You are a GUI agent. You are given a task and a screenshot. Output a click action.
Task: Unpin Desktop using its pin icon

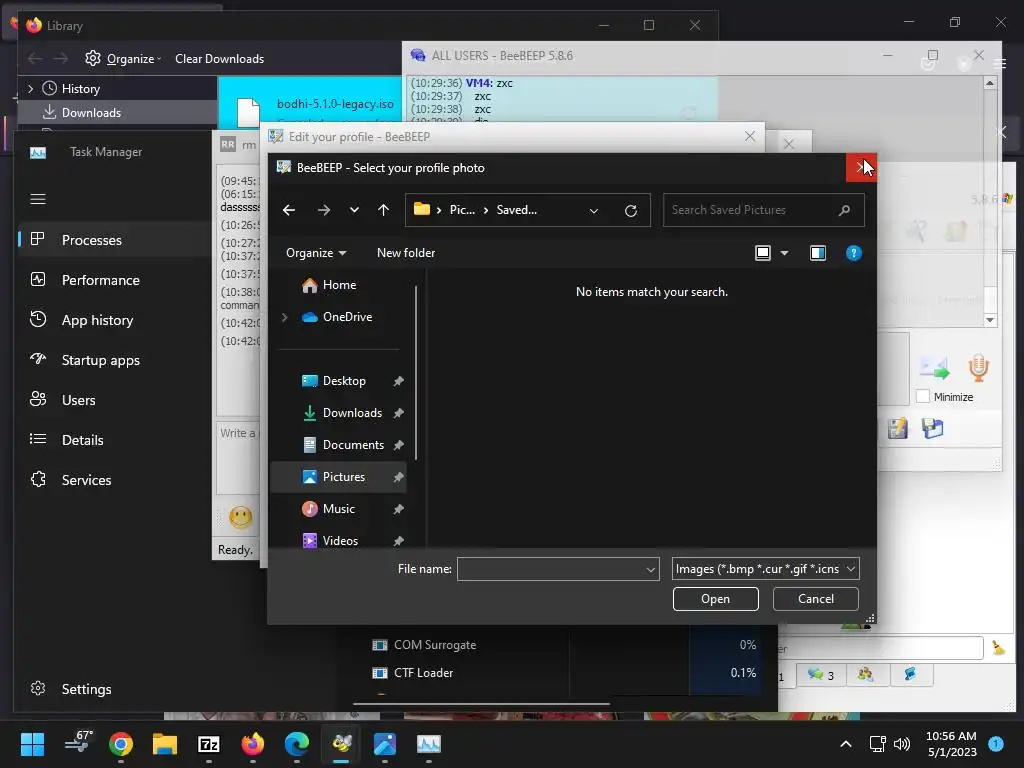coord(398,381)
